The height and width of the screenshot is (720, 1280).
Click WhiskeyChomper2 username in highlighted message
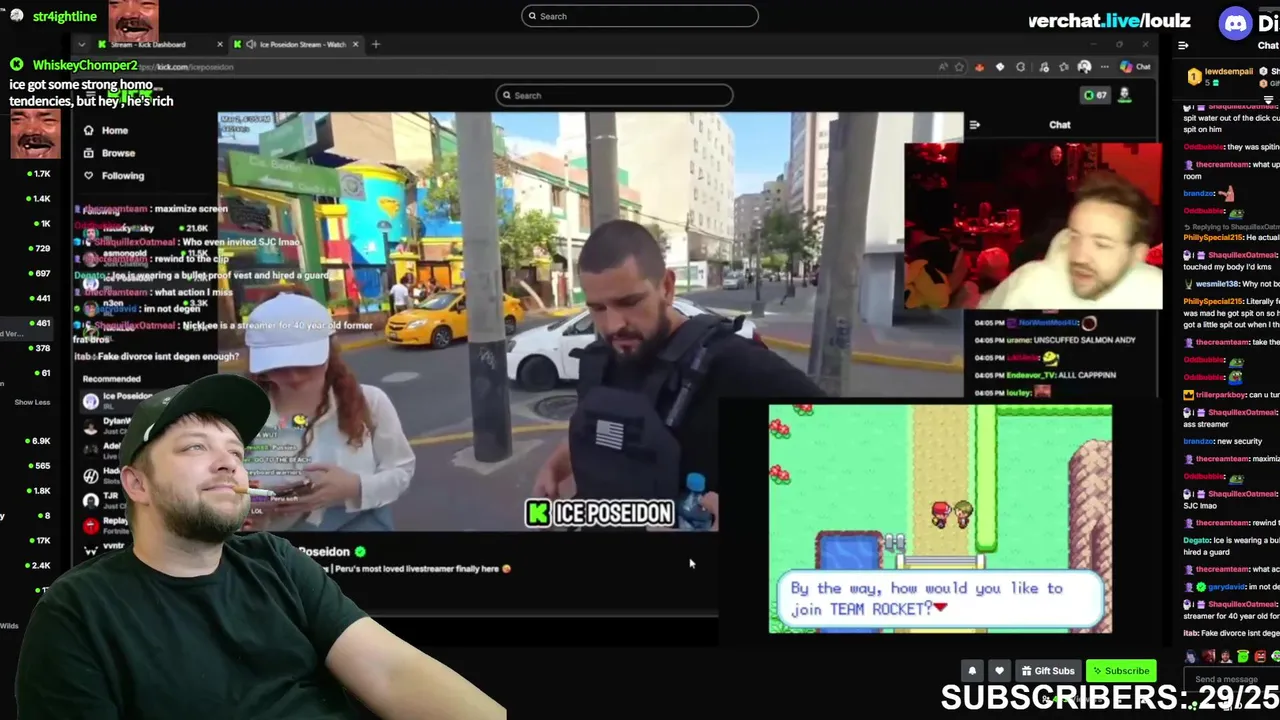point(85,65)
